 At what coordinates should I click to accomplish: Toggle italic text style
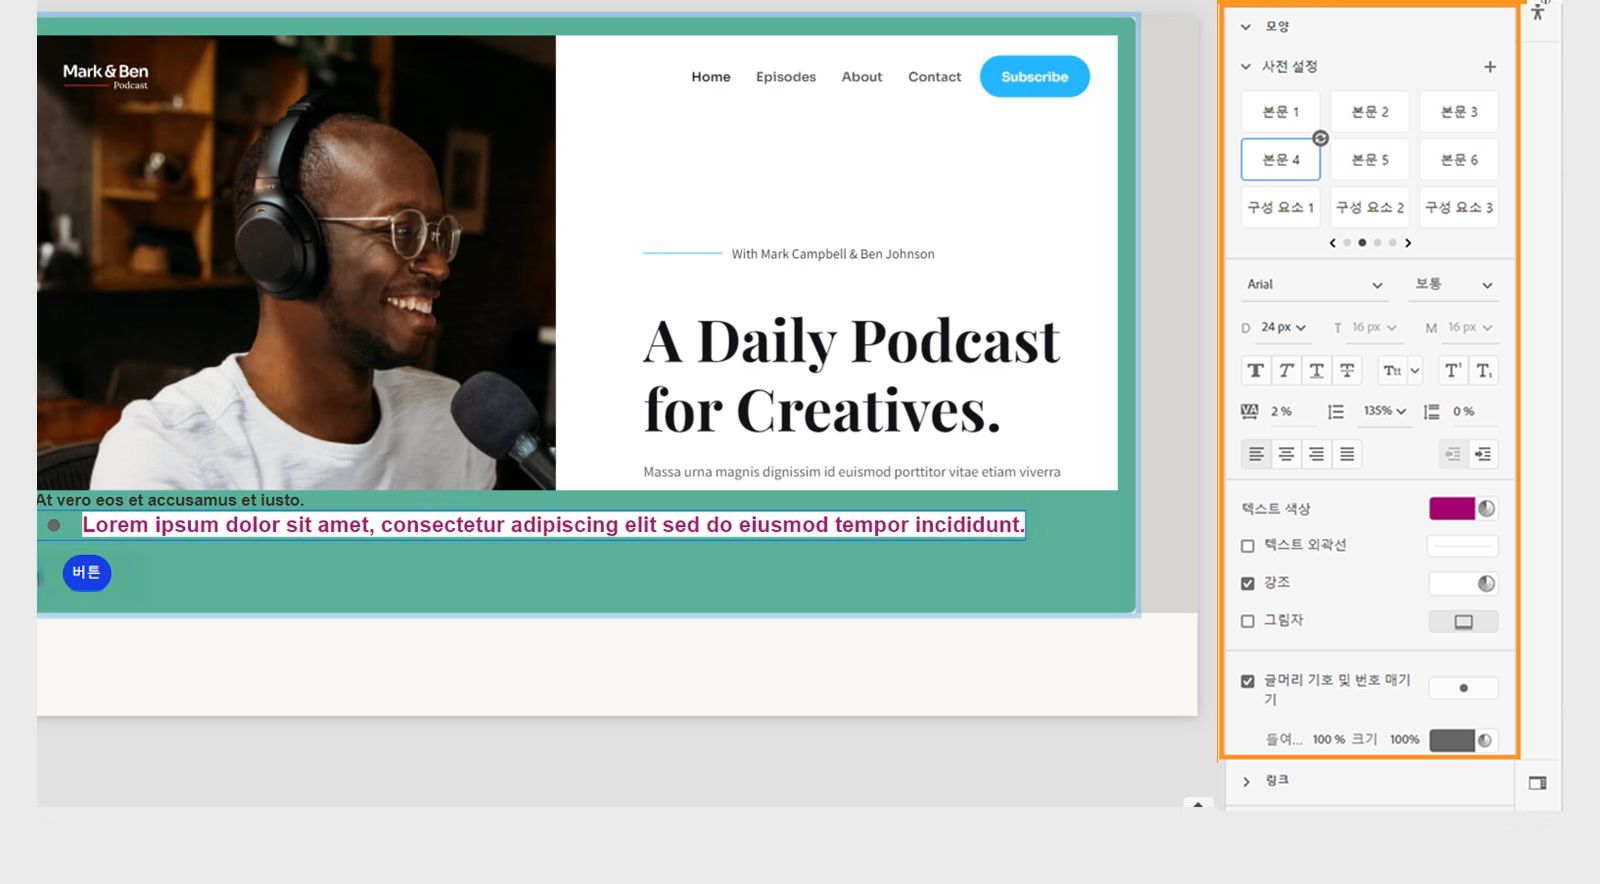pyautogui.click(x=1287, y=371)
